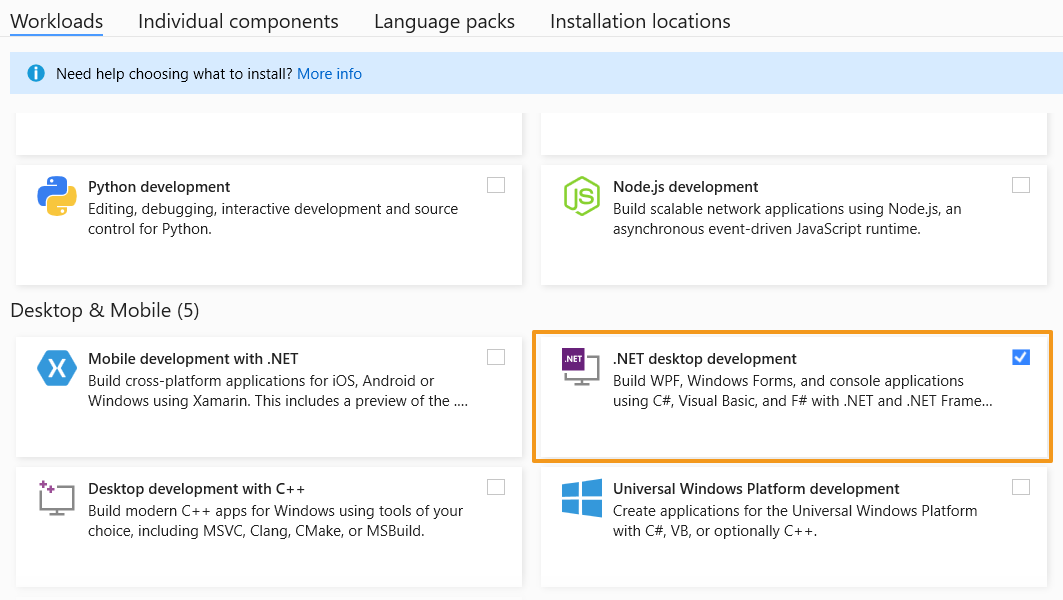Select the Node.js development title text
The image size is (1063, 600).
(685, 186)
